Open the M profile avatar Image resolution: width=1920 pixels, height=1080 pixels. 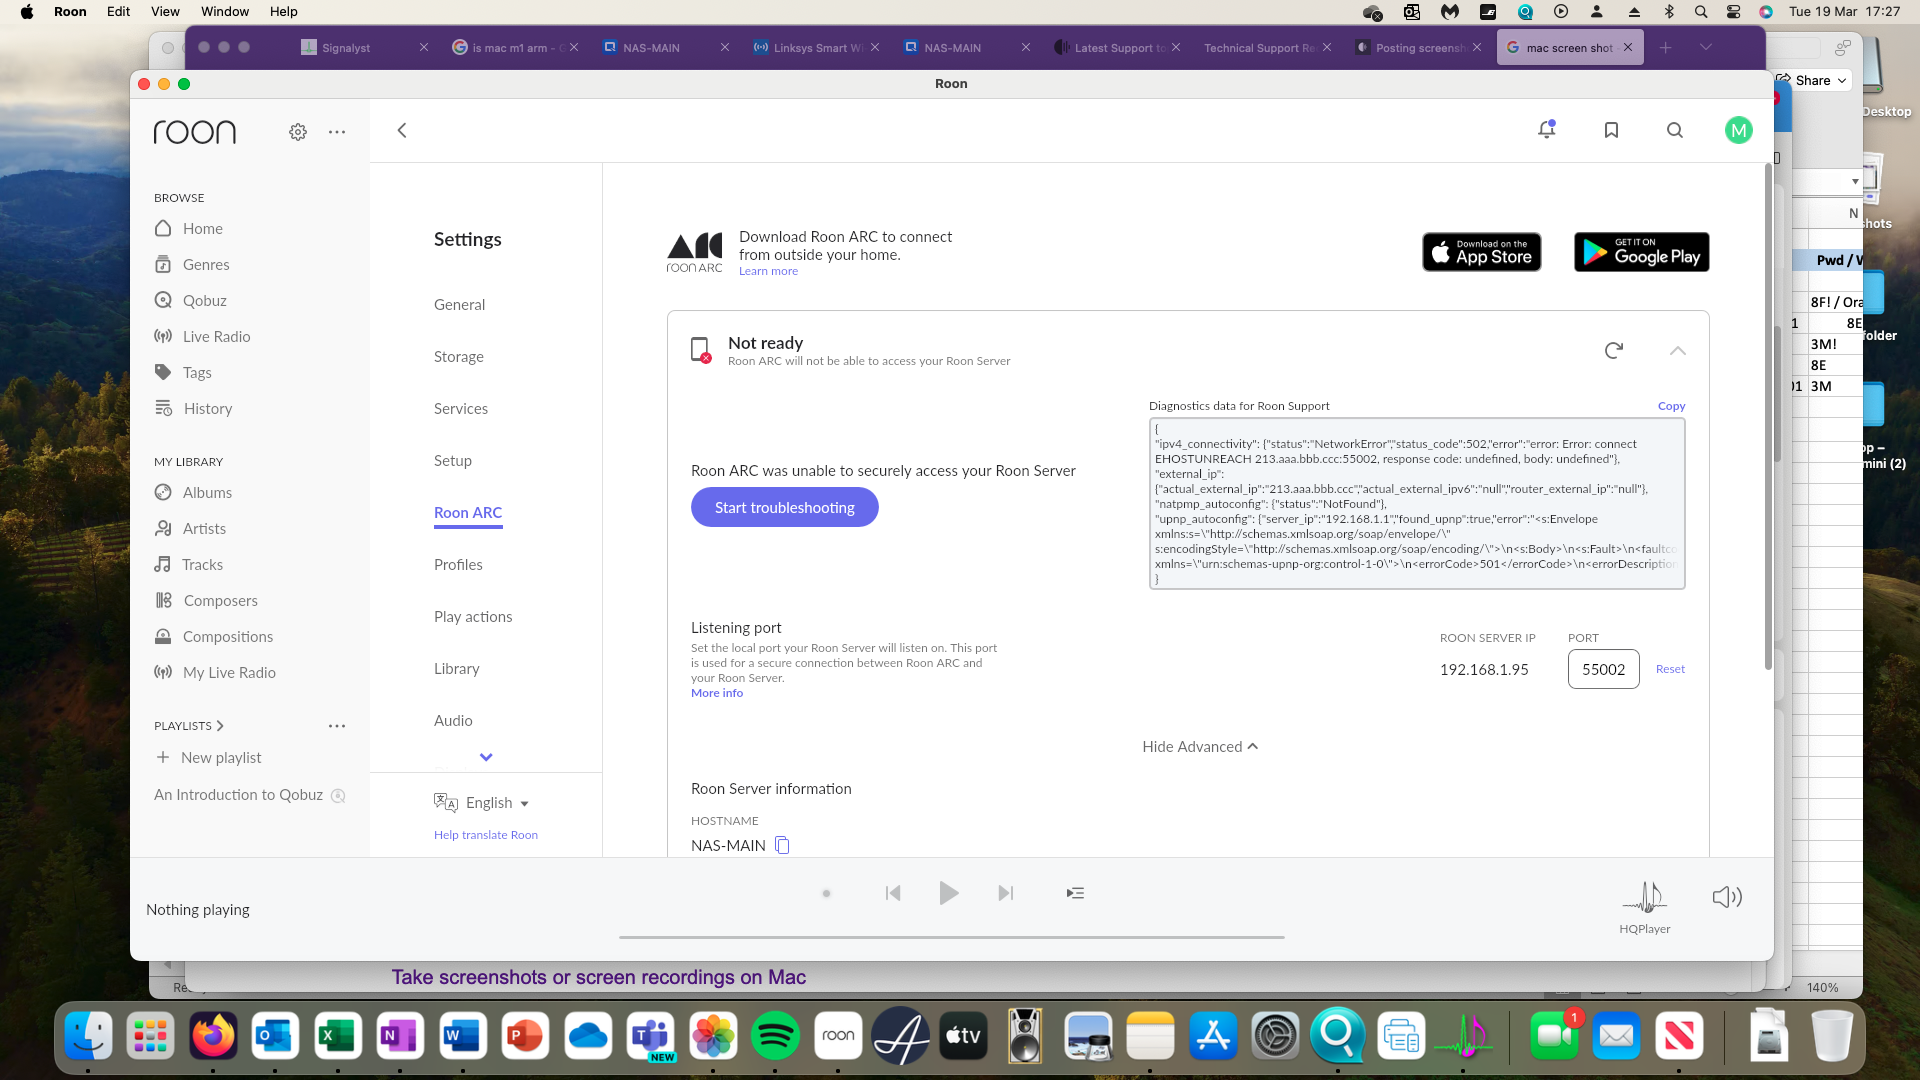[x=1739, y=130]
